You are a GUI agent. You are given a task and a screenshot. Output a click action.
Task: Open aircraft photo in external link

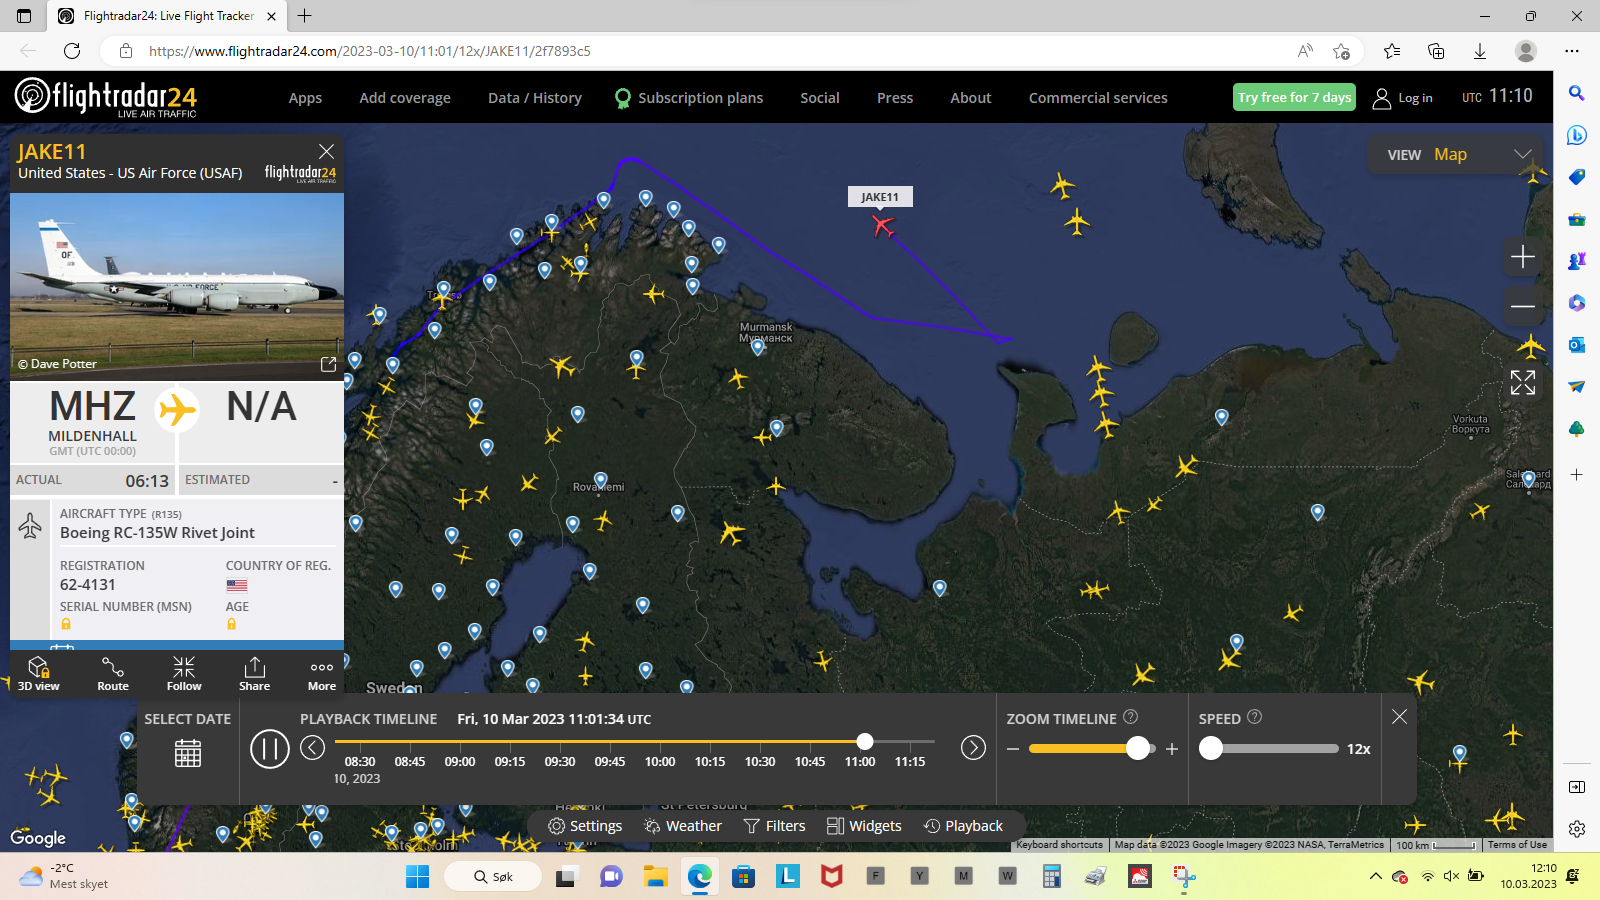[x=328, y=364]
